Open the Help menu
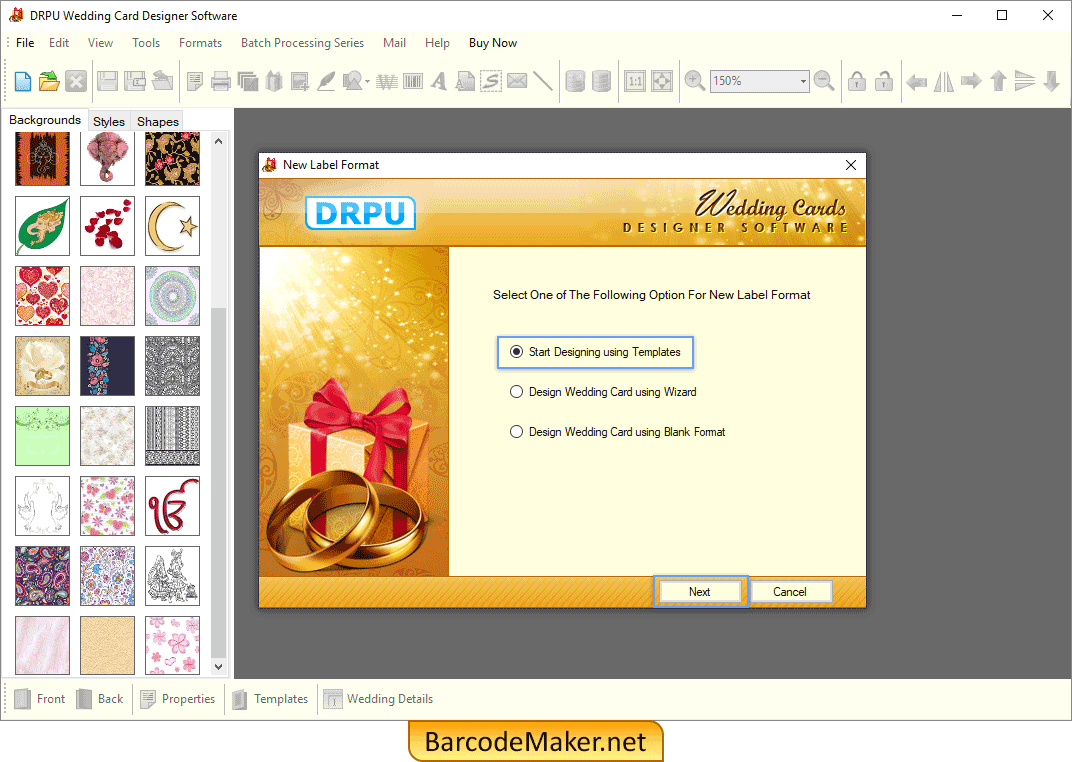This screenshot has height=762, width=1072. [437, 43]
